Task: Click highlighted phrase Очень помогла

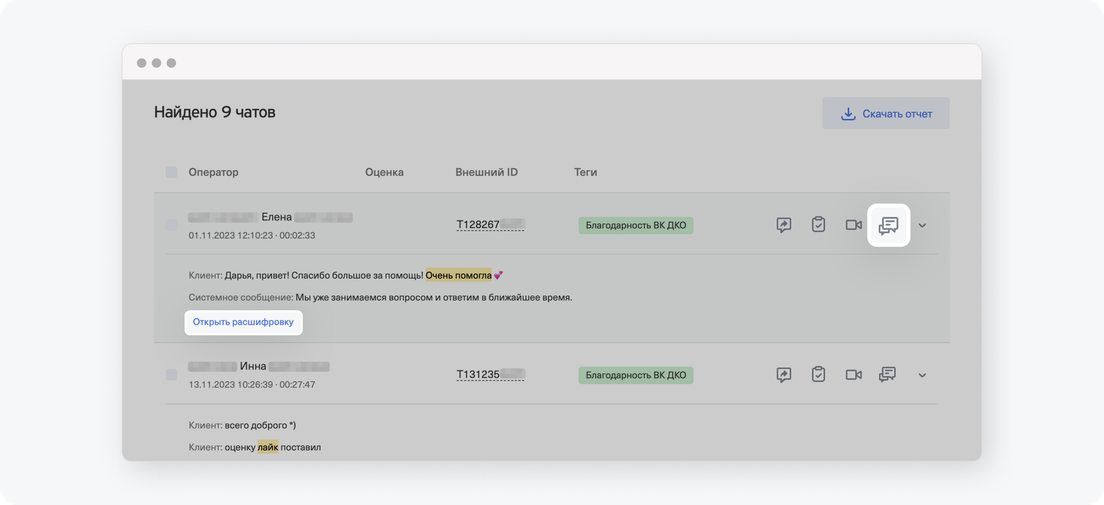Action: tap(458, 275)
